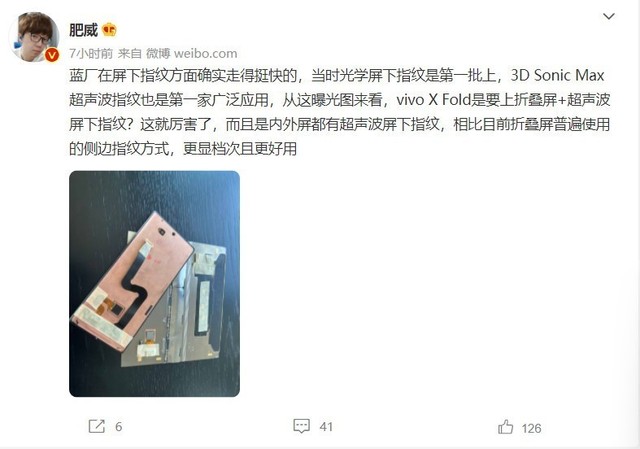The image size is (640, 449).
Task: Click the pink phone panel in photo
Action: point(133,282)
